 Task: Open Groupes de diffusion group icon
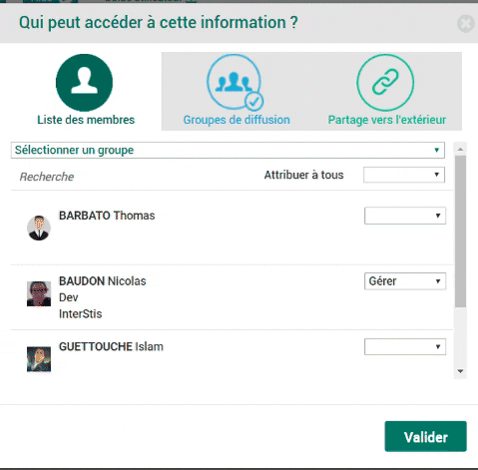[234, 82]
